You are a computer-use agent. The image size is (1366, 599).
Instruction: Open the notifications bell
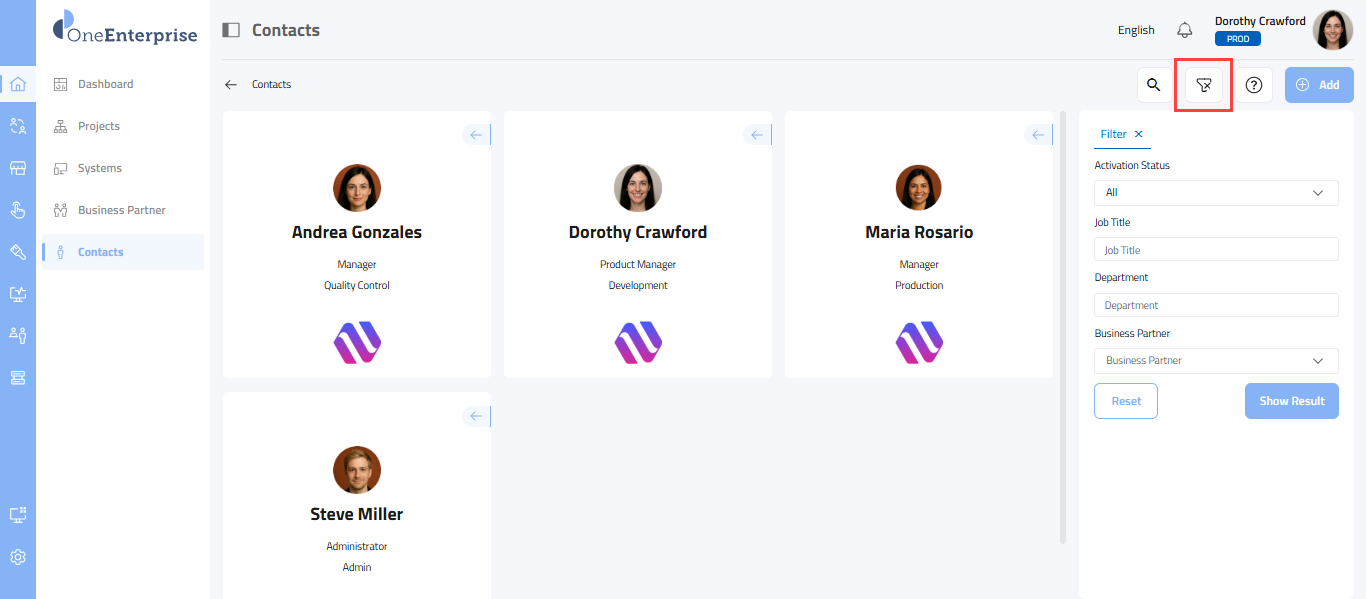[1185, 30]
